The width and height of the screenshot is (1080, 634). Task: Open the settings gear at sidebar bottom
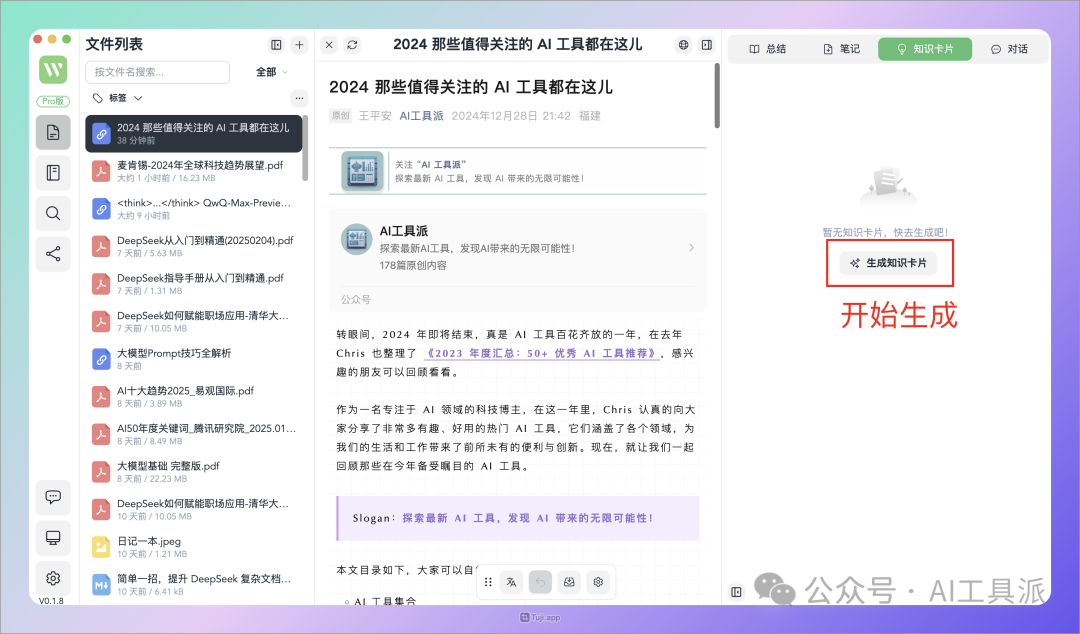click(x=53, y=578)
